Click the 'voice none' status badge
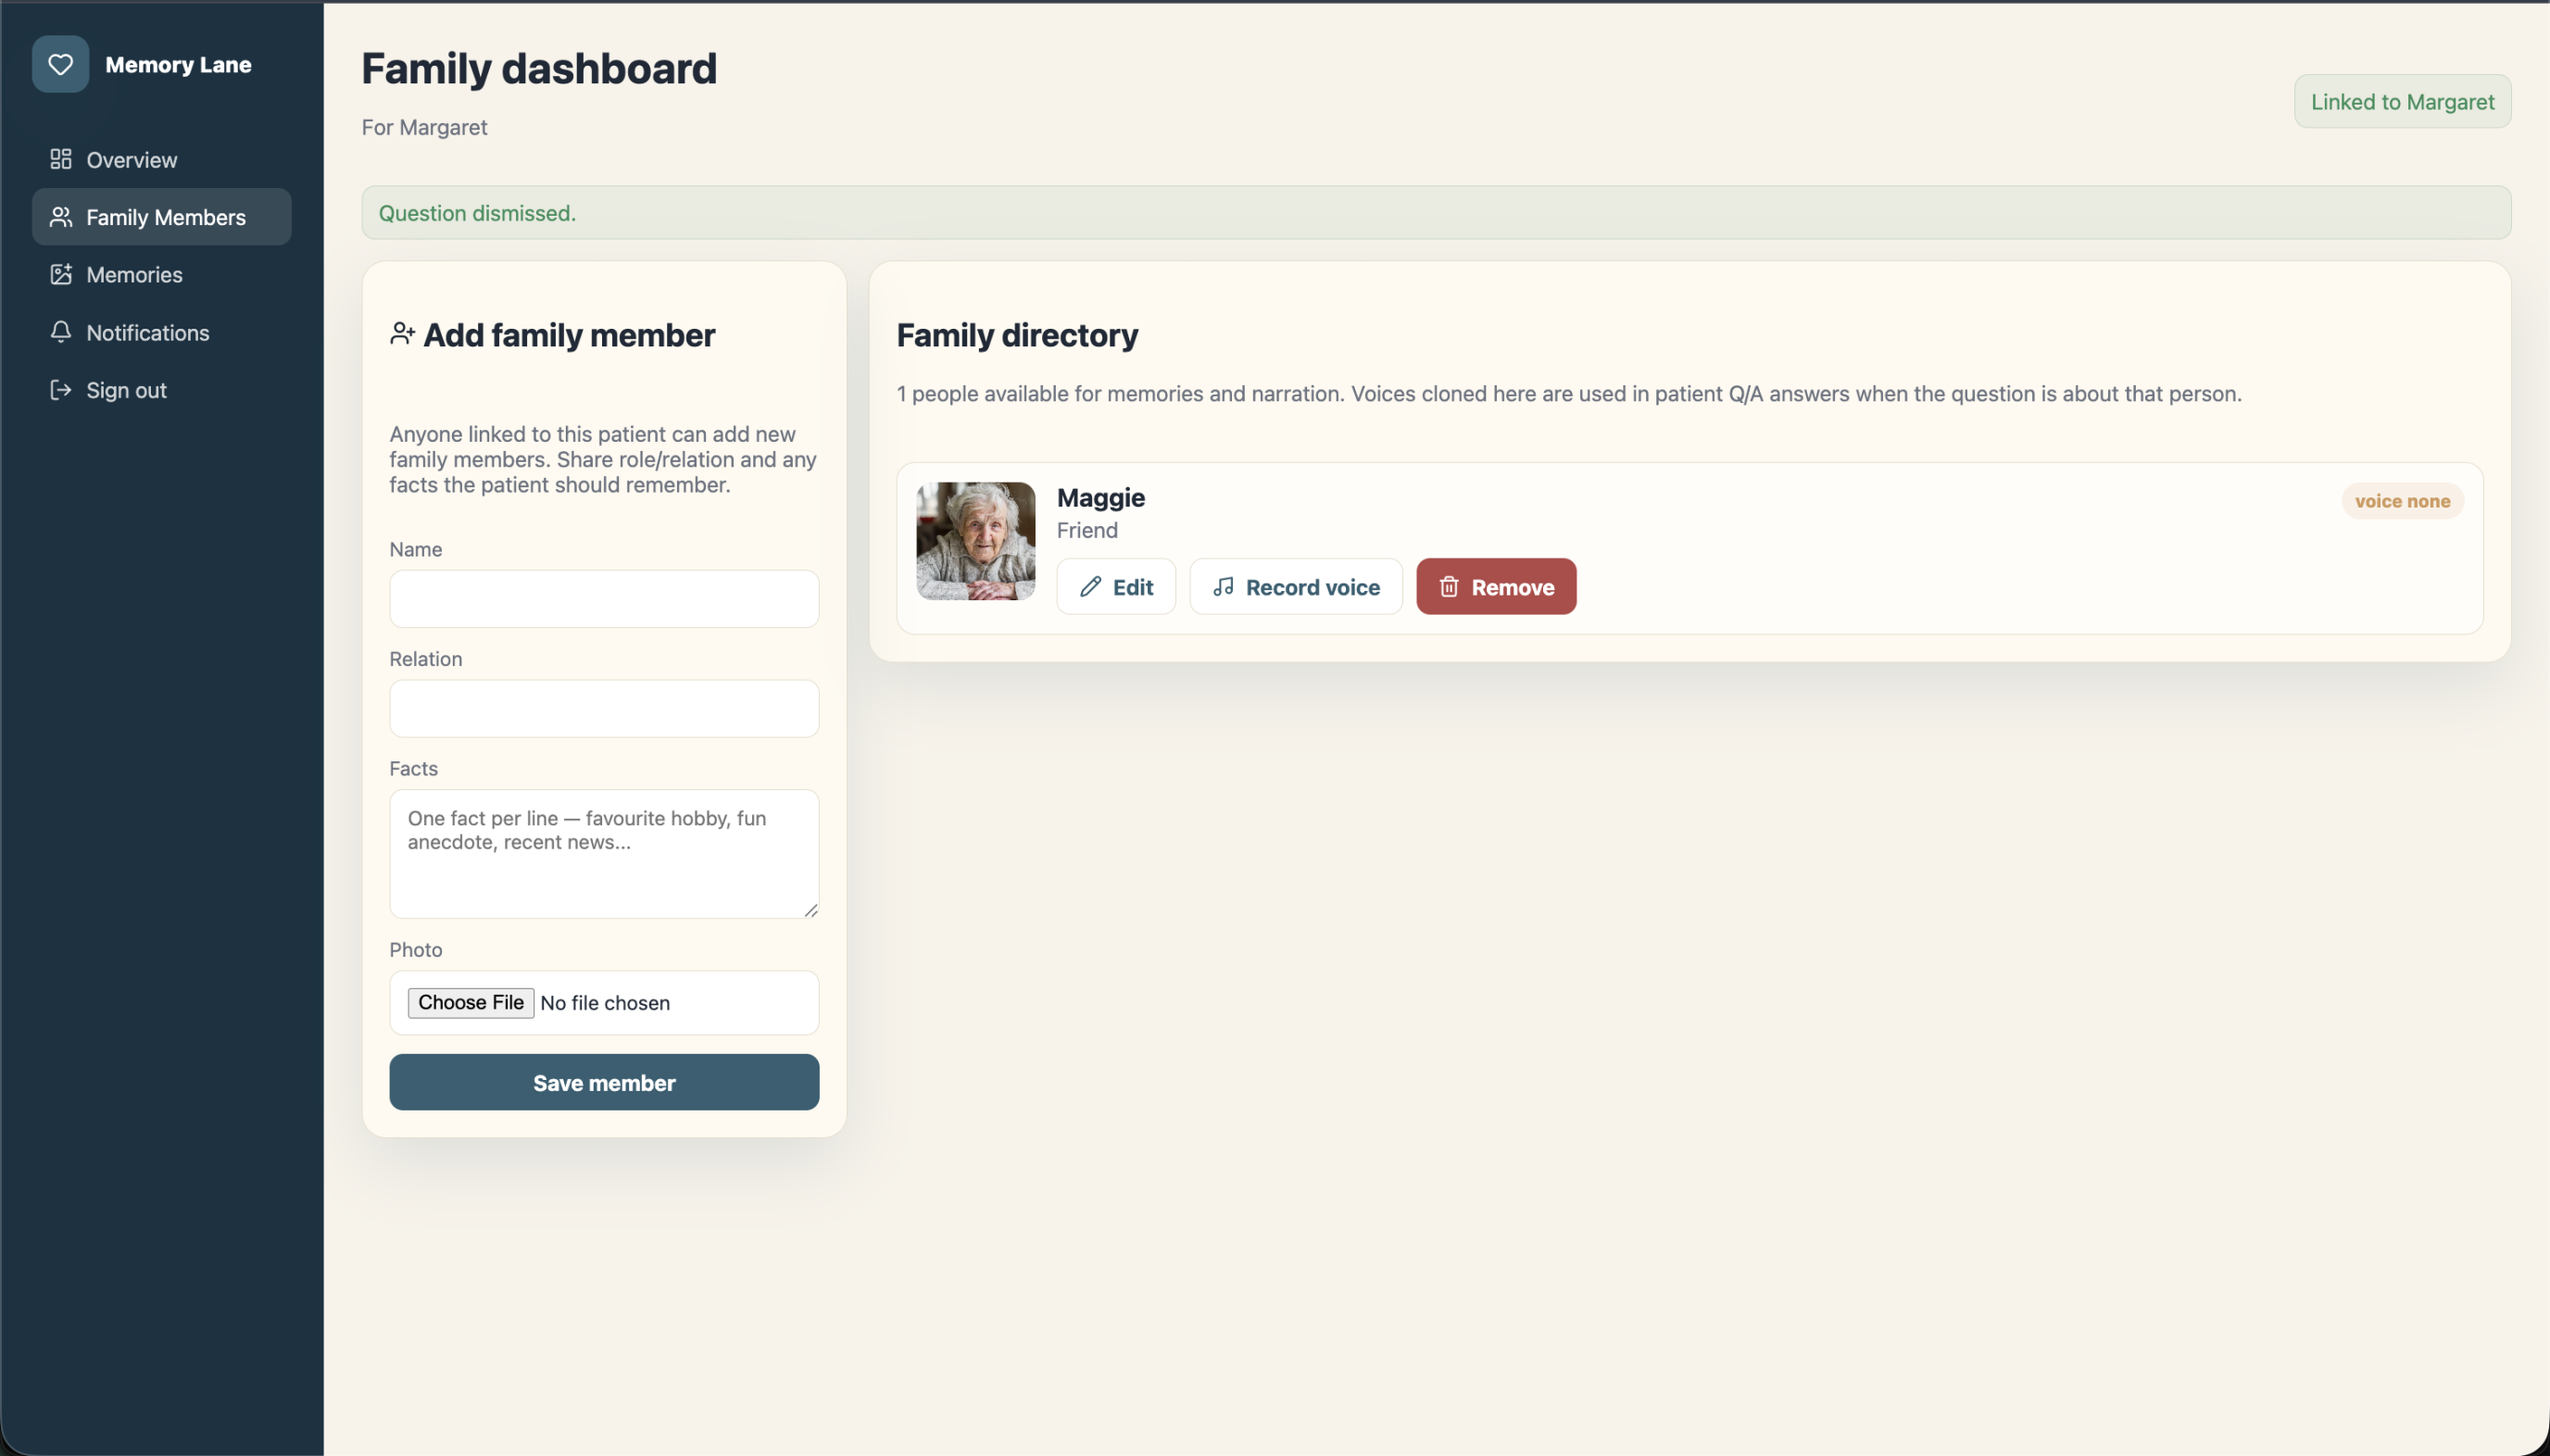This screenshot has height=1456, width=2550. [x=2402, y=501]
